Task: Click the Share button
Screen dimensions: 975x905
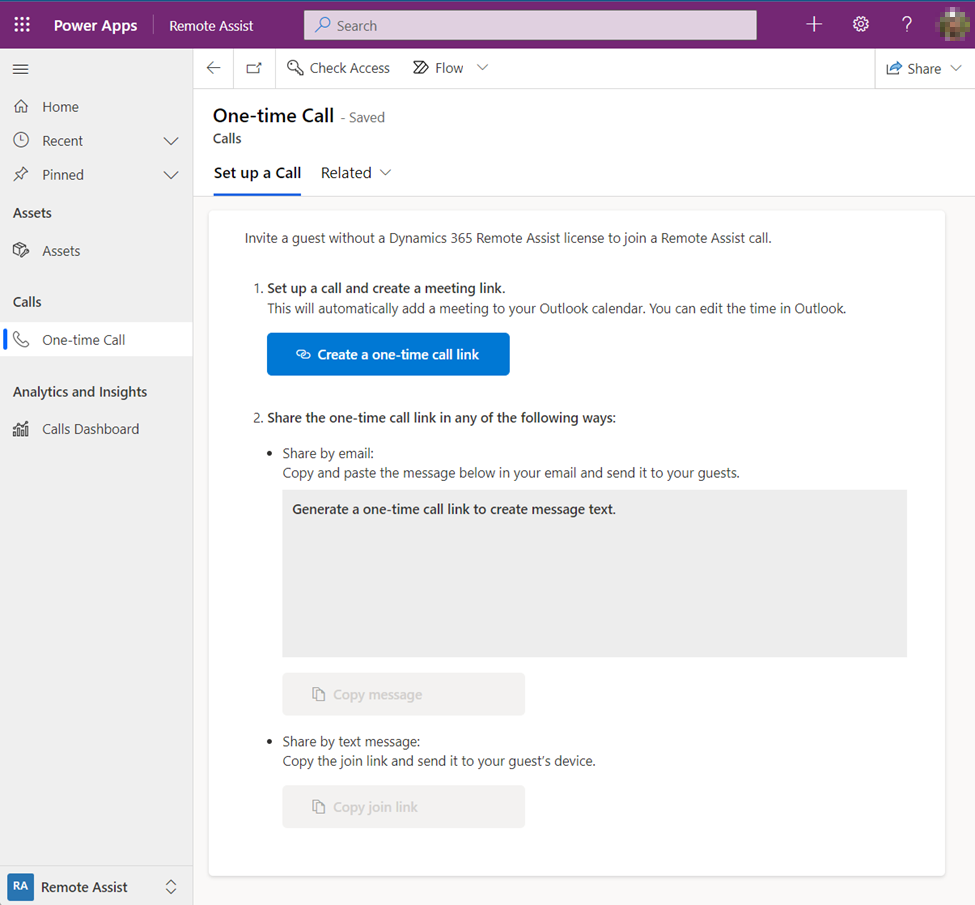Action: pyautogui.click(x=913, y=68)
